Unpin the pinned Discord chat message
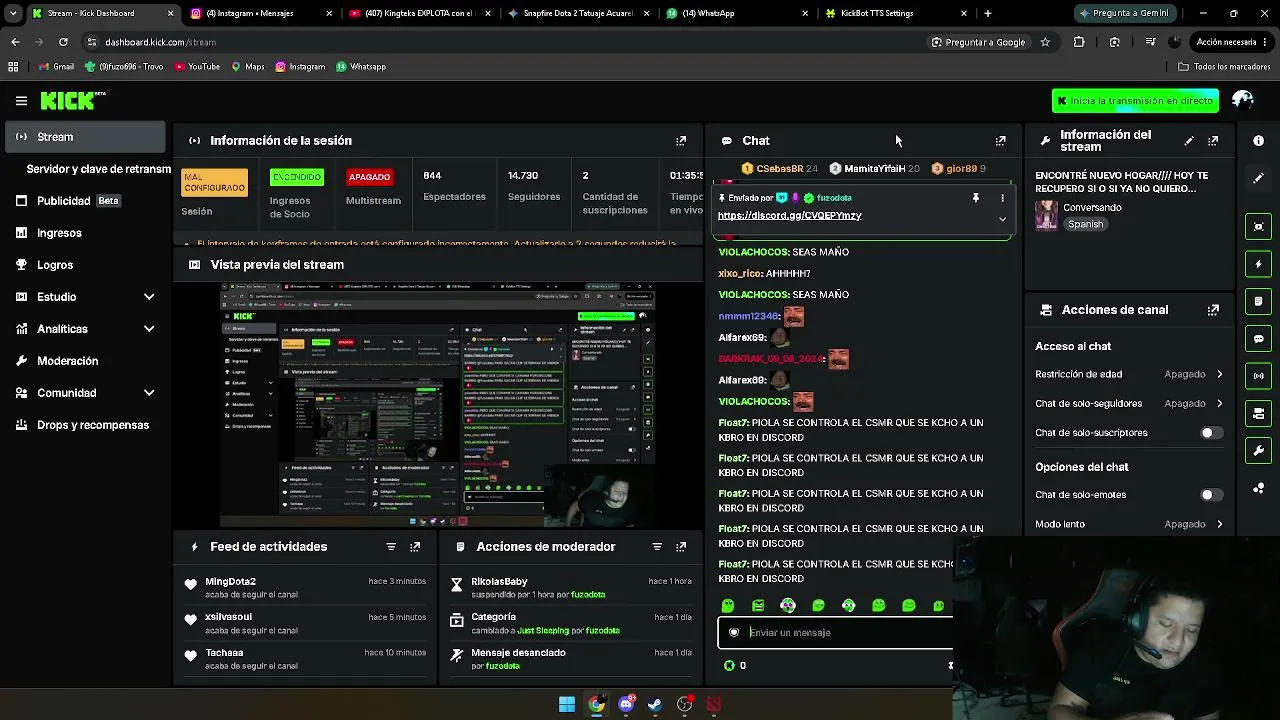The image size is (1280, 720). (x=976, y=198)
